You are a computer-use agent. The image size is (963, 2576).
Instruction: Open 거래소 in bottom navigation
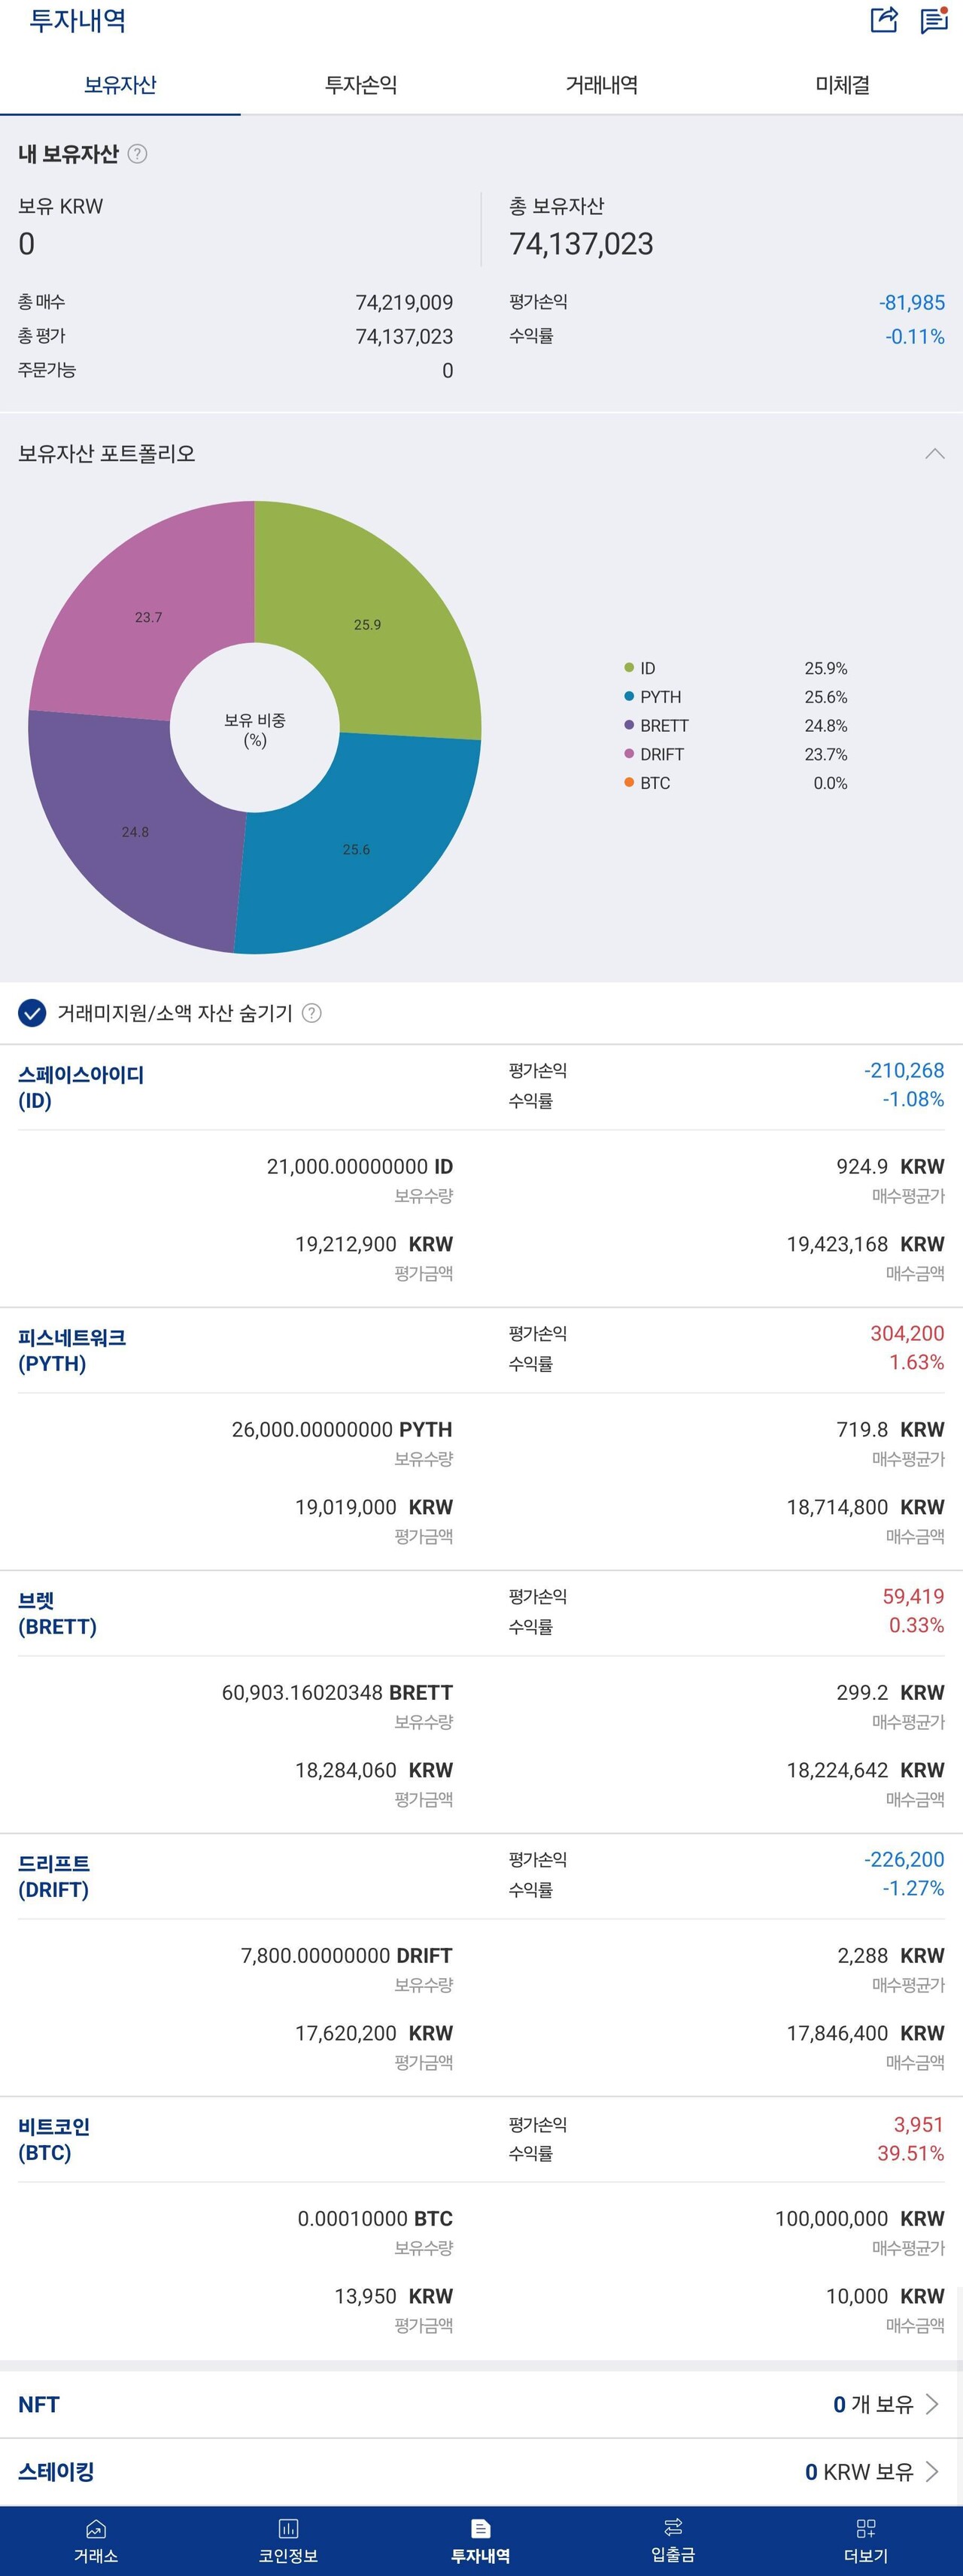pos(96,2541)
